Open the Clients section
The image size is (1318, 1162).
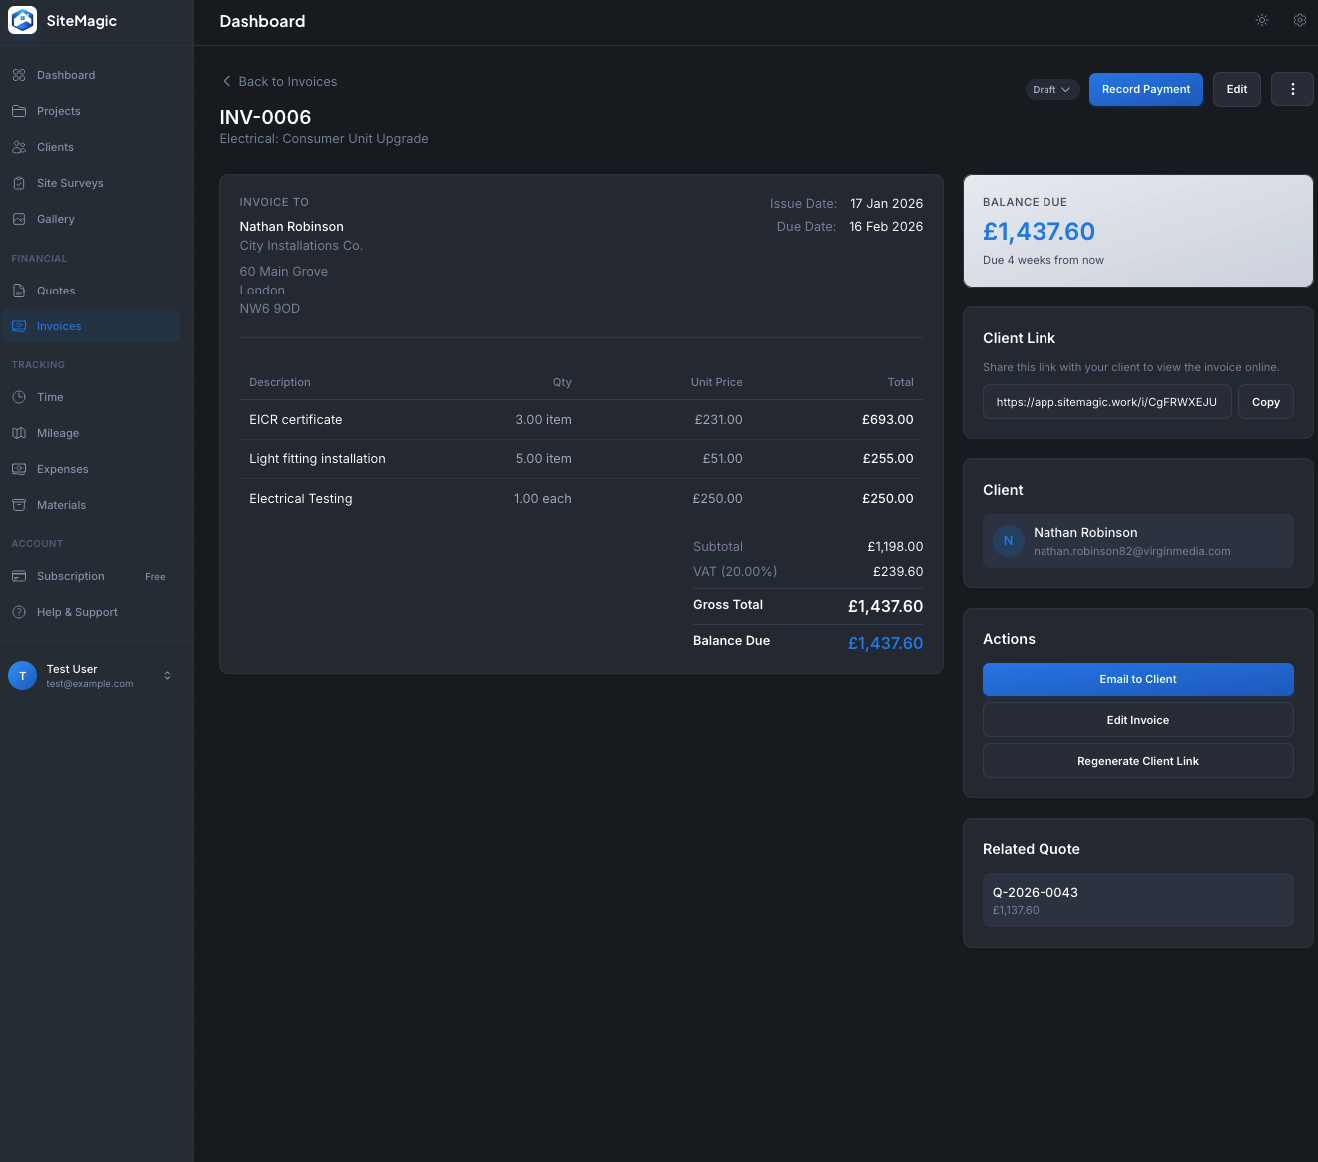pyautogui.click(x=57, y=147)
